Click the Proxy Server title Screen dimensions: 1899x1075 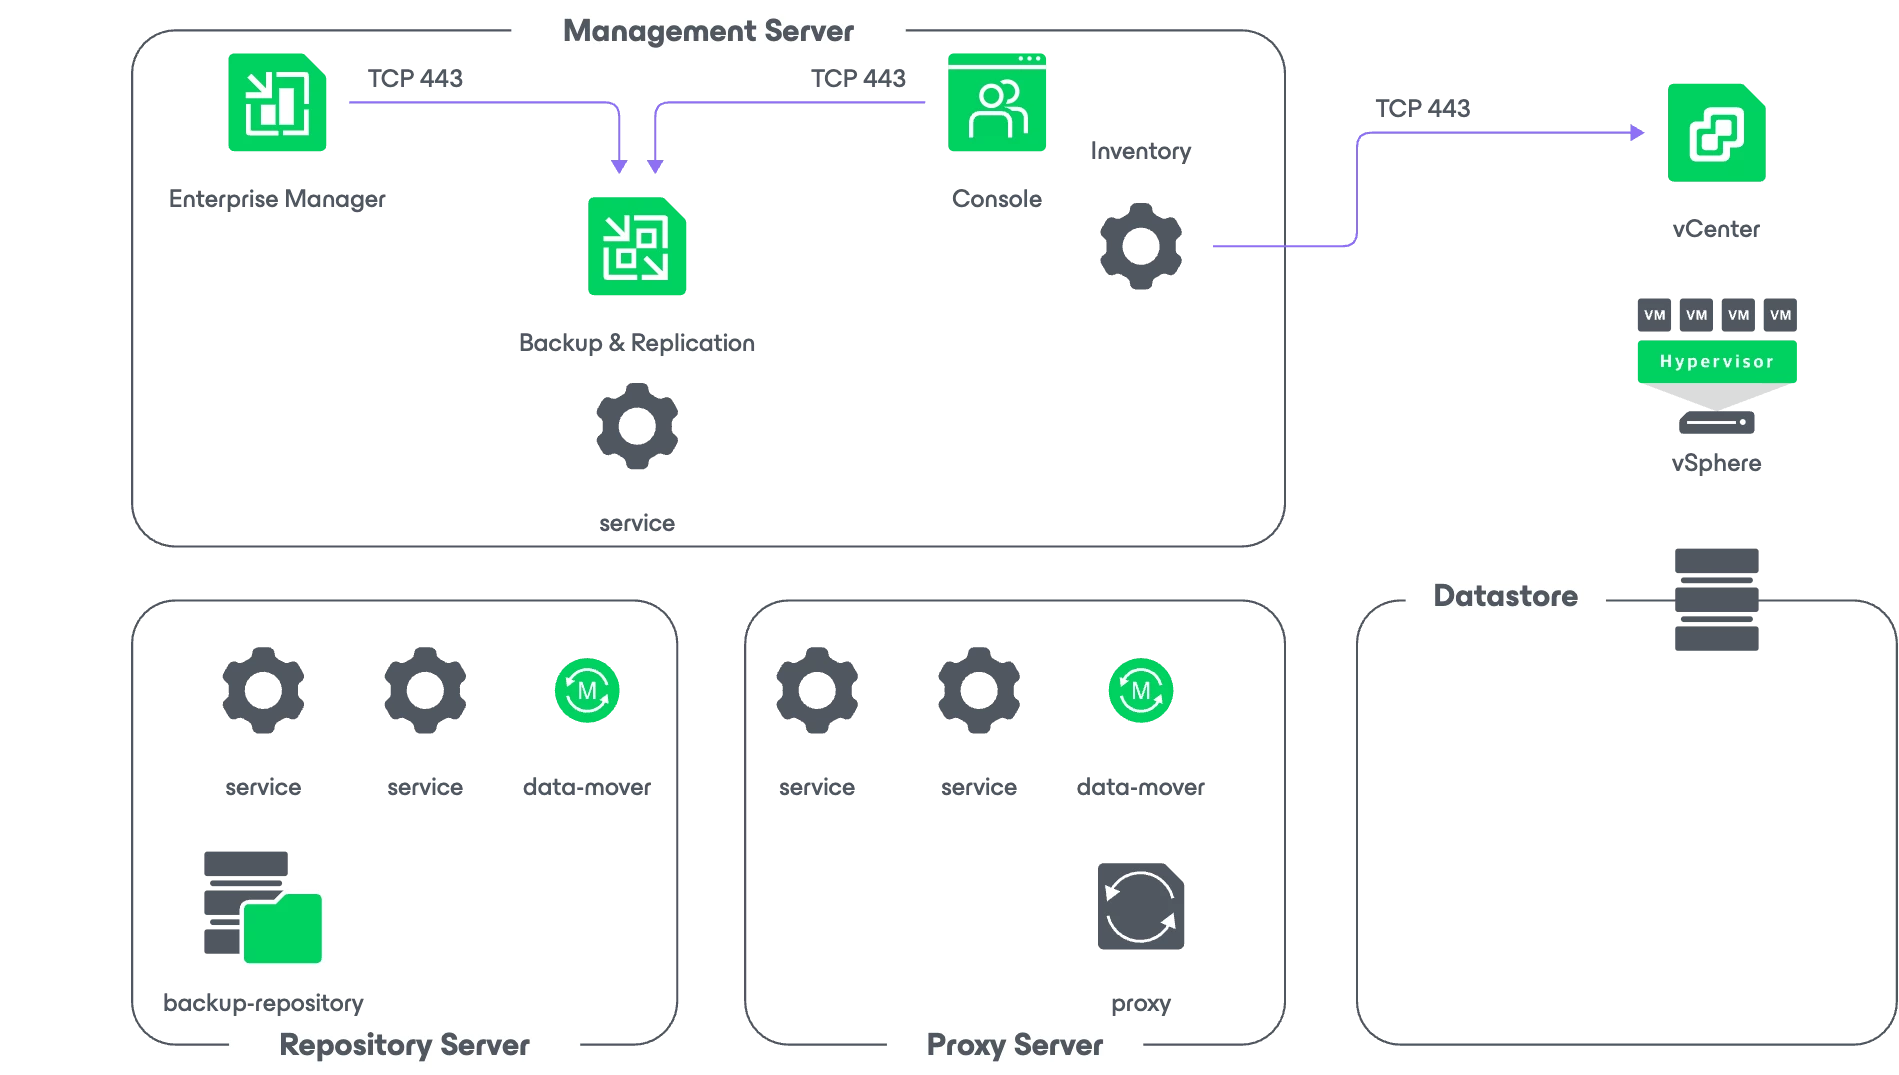point(1015,1045)
